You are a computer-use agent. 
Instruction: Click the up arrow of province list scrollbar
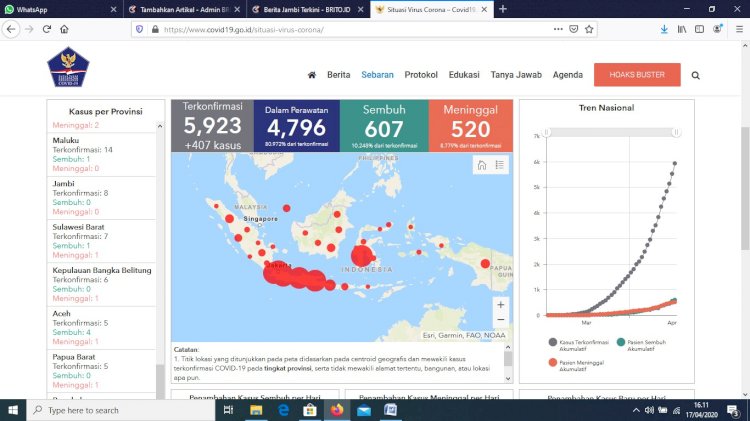160,126
